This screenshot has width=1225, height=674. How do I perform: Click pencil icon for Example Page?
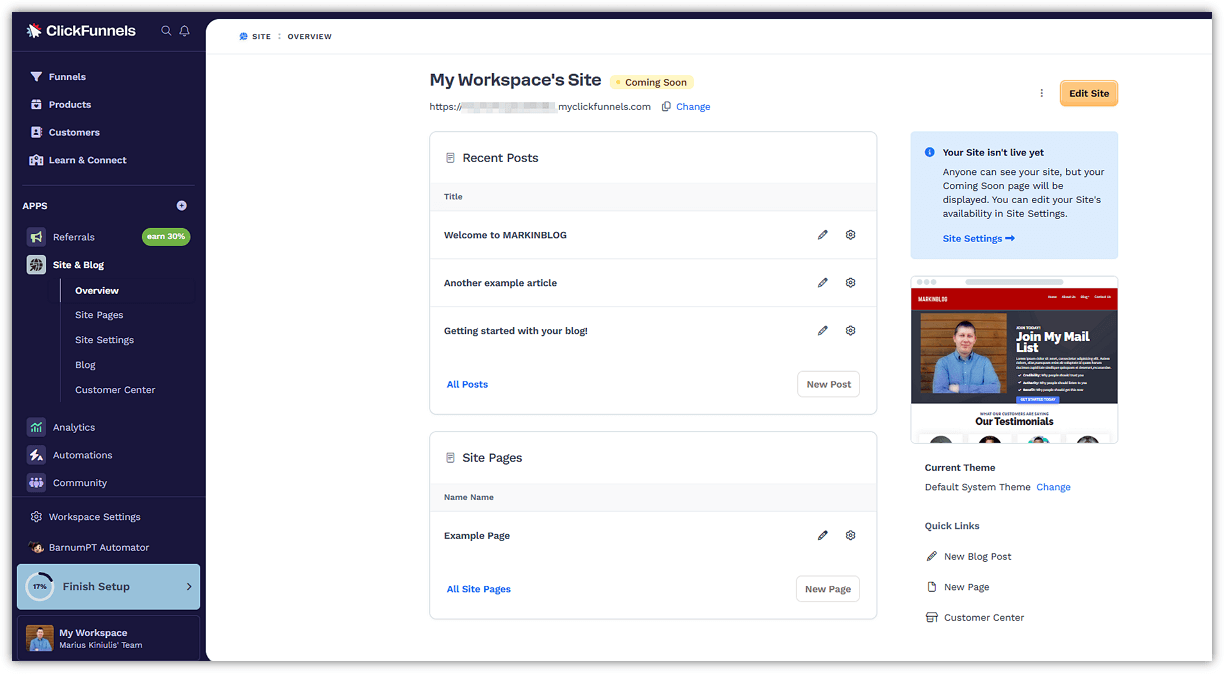coord(823,536)
